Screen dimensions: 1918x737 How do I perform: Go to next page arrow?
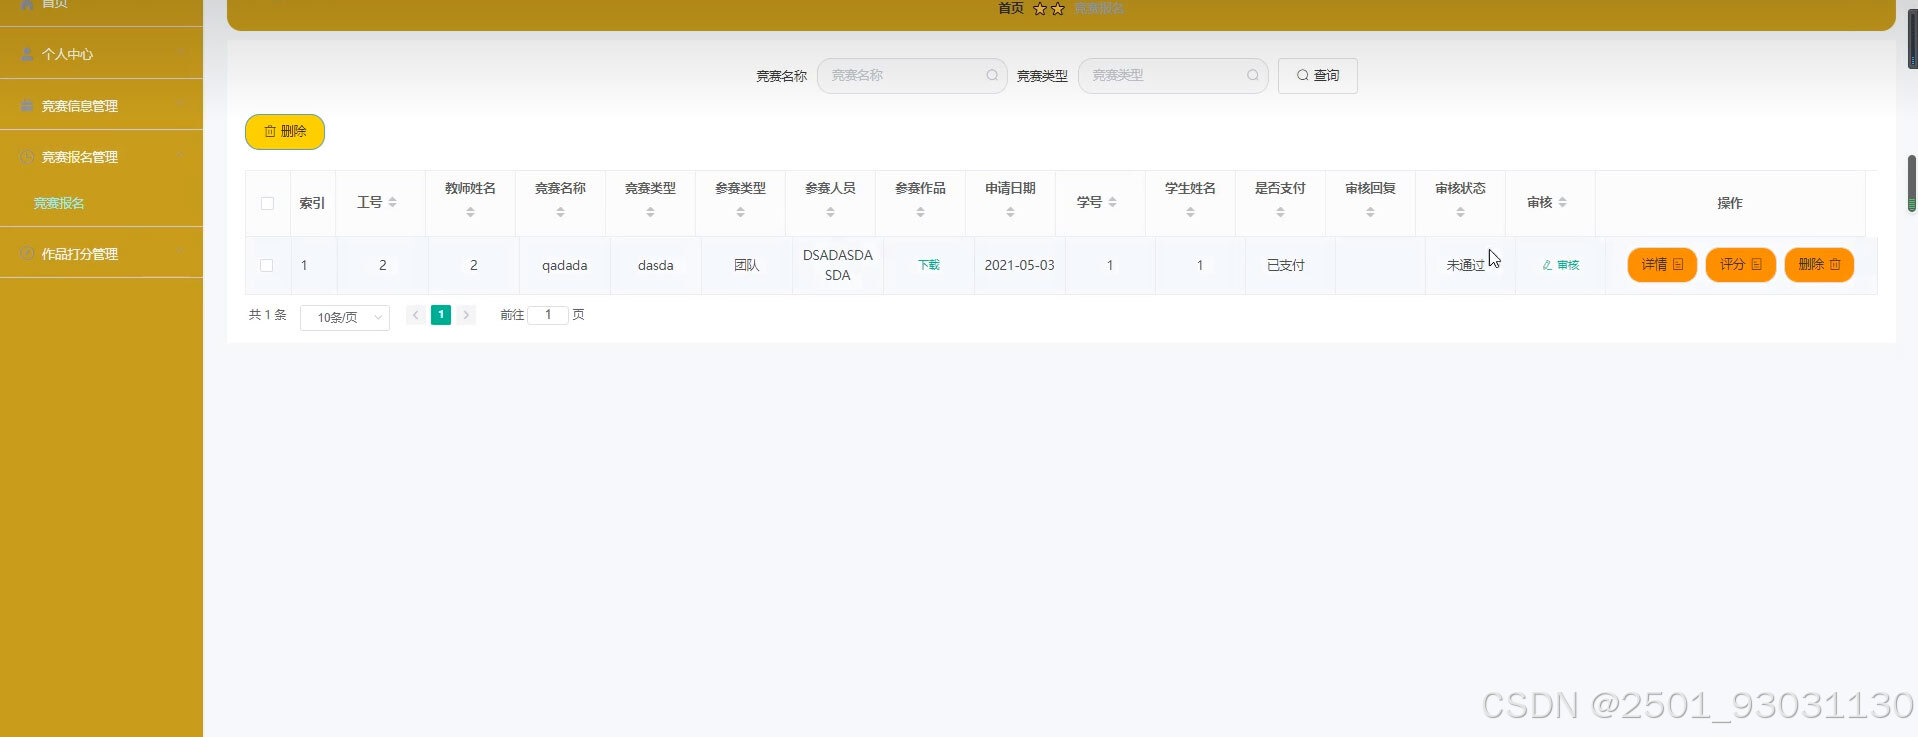466,315
